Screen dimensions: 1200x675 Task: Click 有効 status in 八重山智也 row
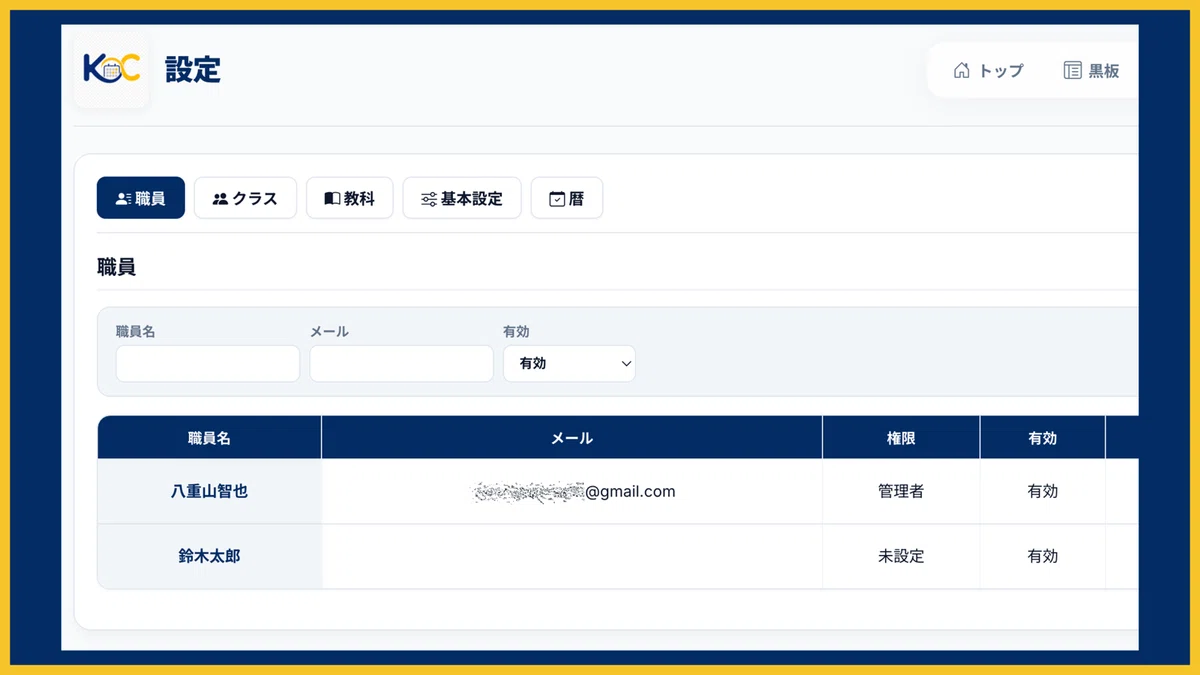click(1043, 491)
